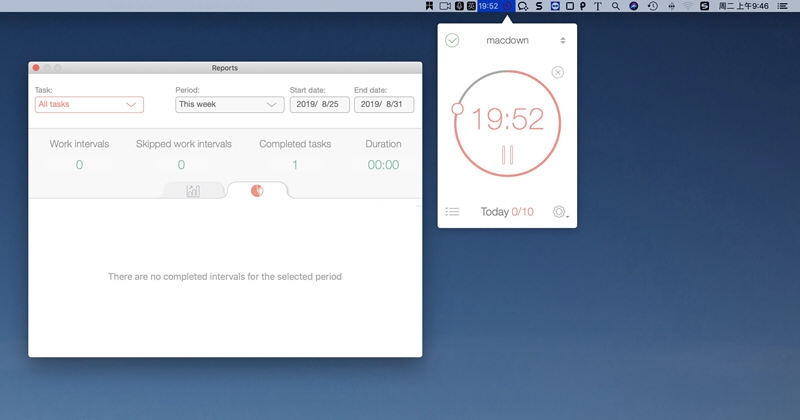The image size is (800, 420).
Task: Open the Period dropdown showing This week
Action: (230, 105)
